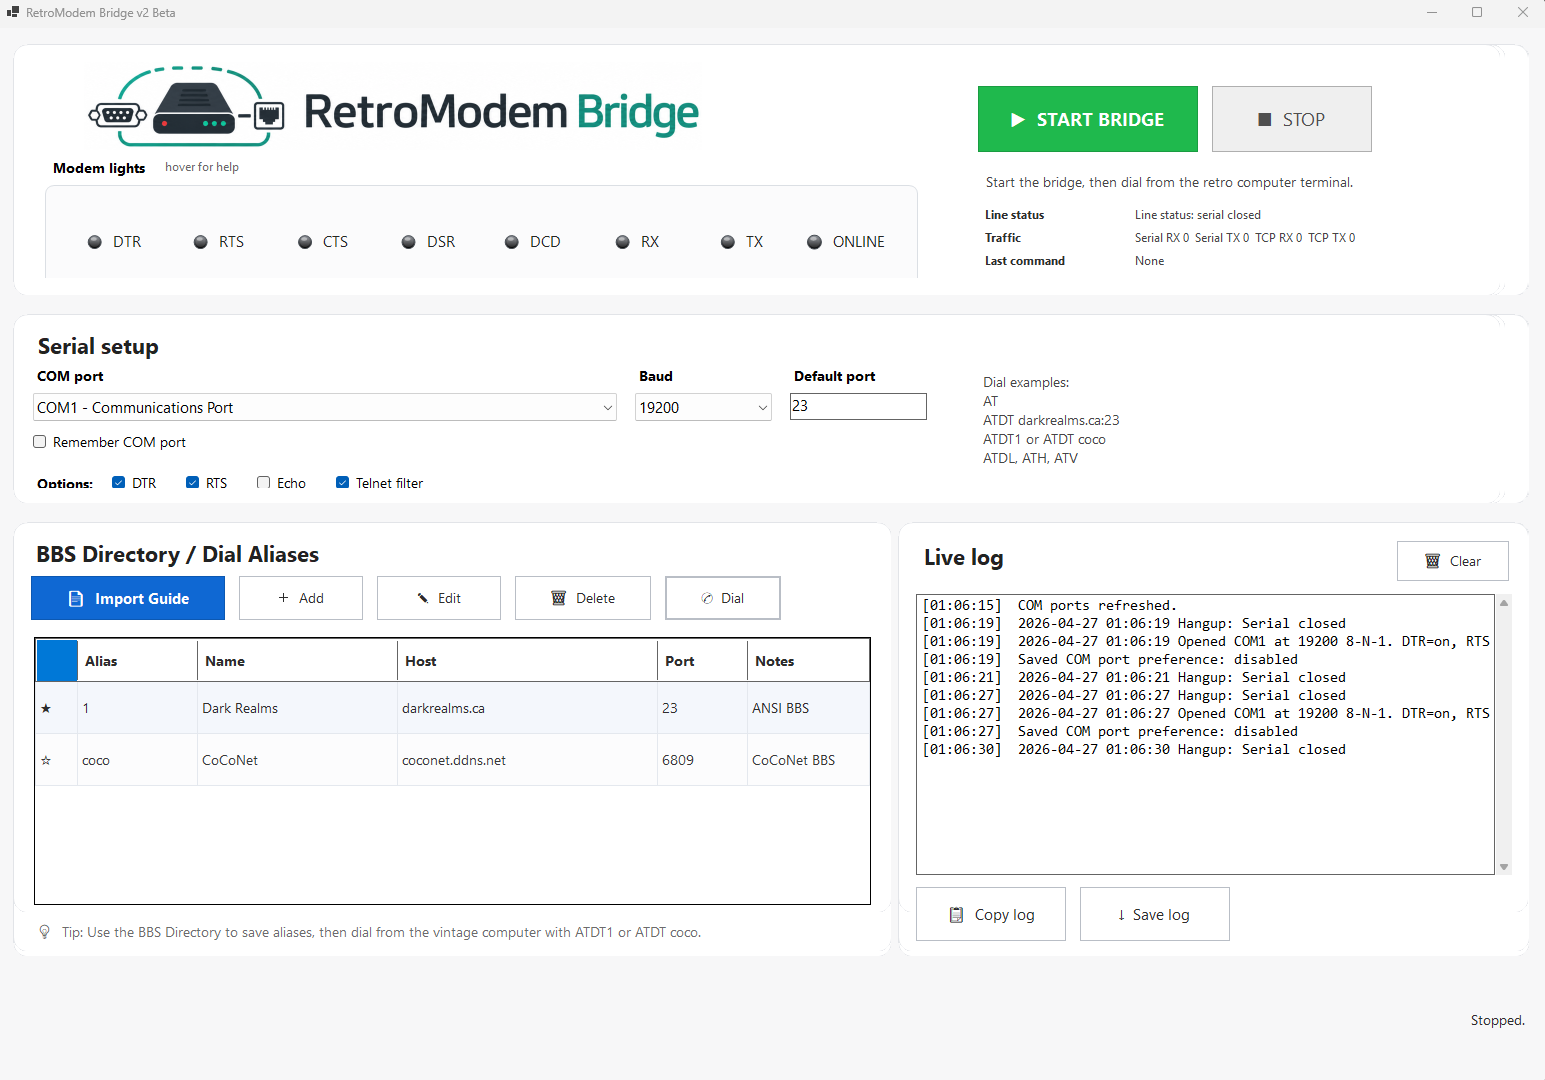Click the Live log scrollbar down arrow
The height and width of the screenshot is (1080, 1545).
pos(1504,867)
